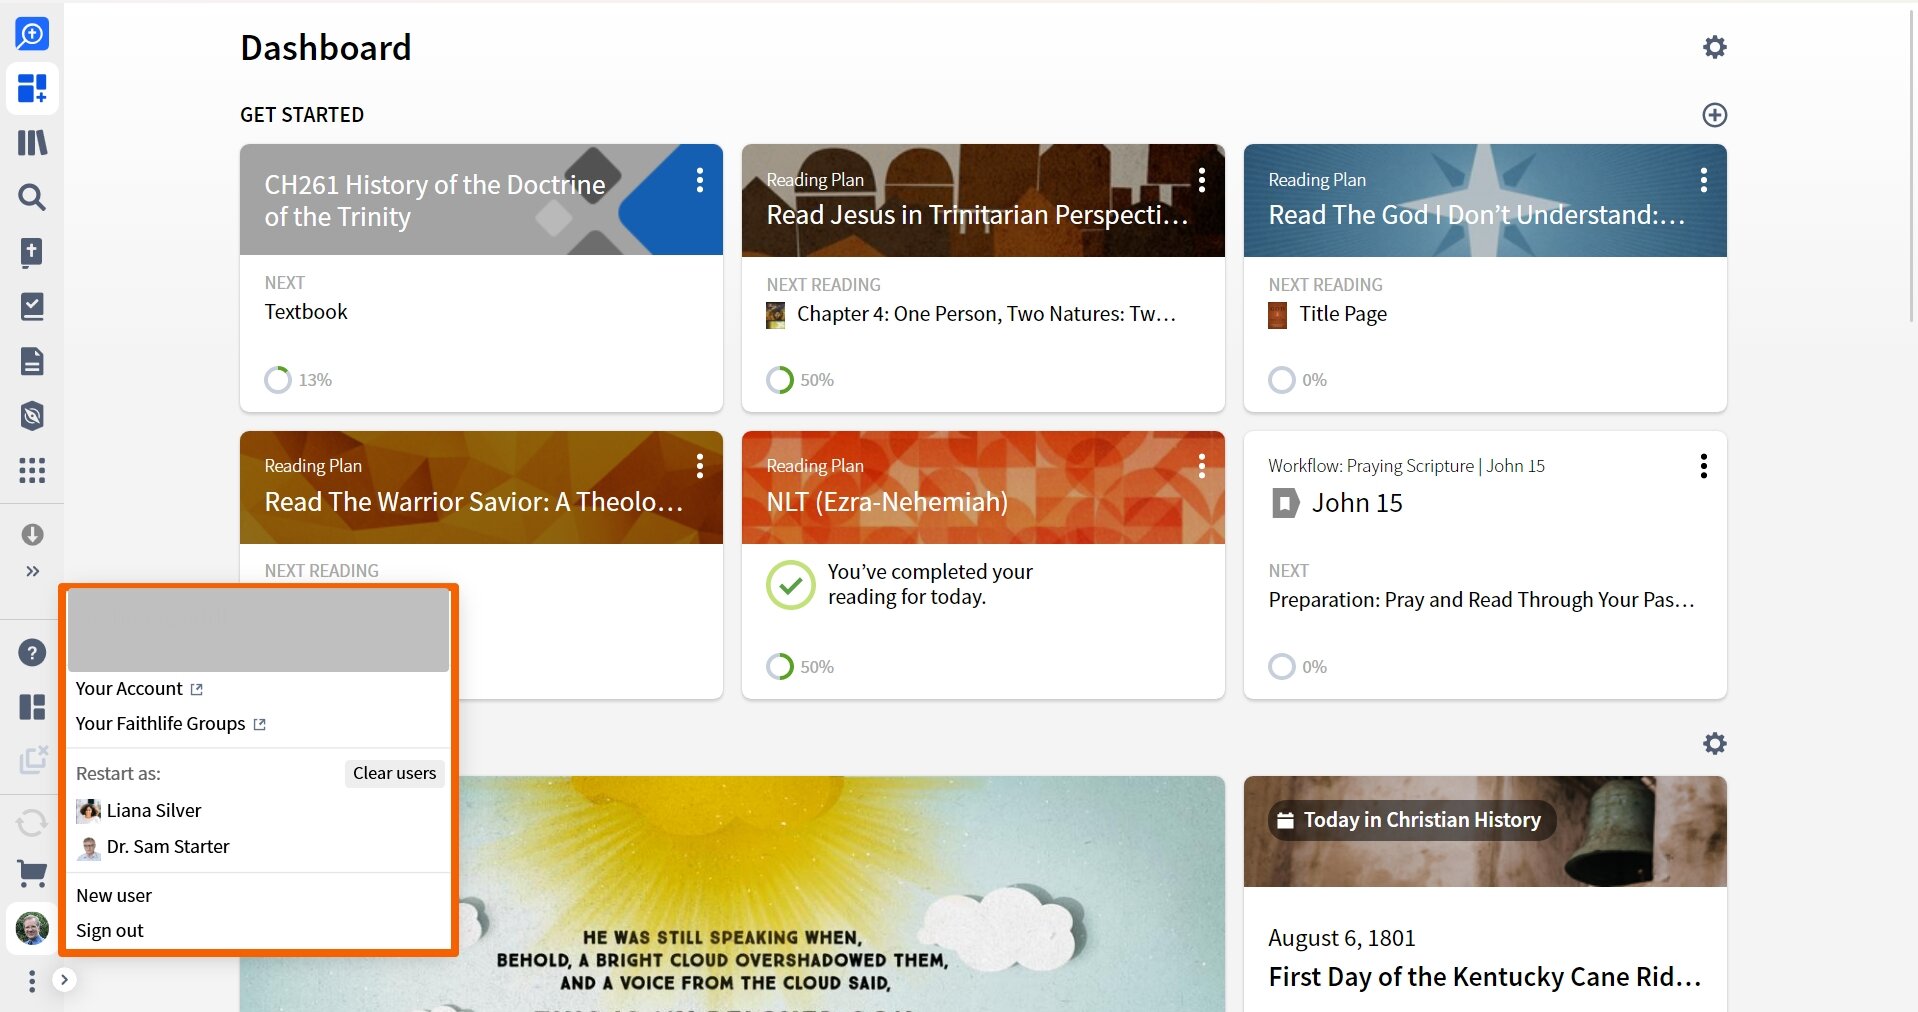The width and height of the screenshot is (1918, 1012).
Task: Open the shopping cart store icon
Action: tap(32, 874)
